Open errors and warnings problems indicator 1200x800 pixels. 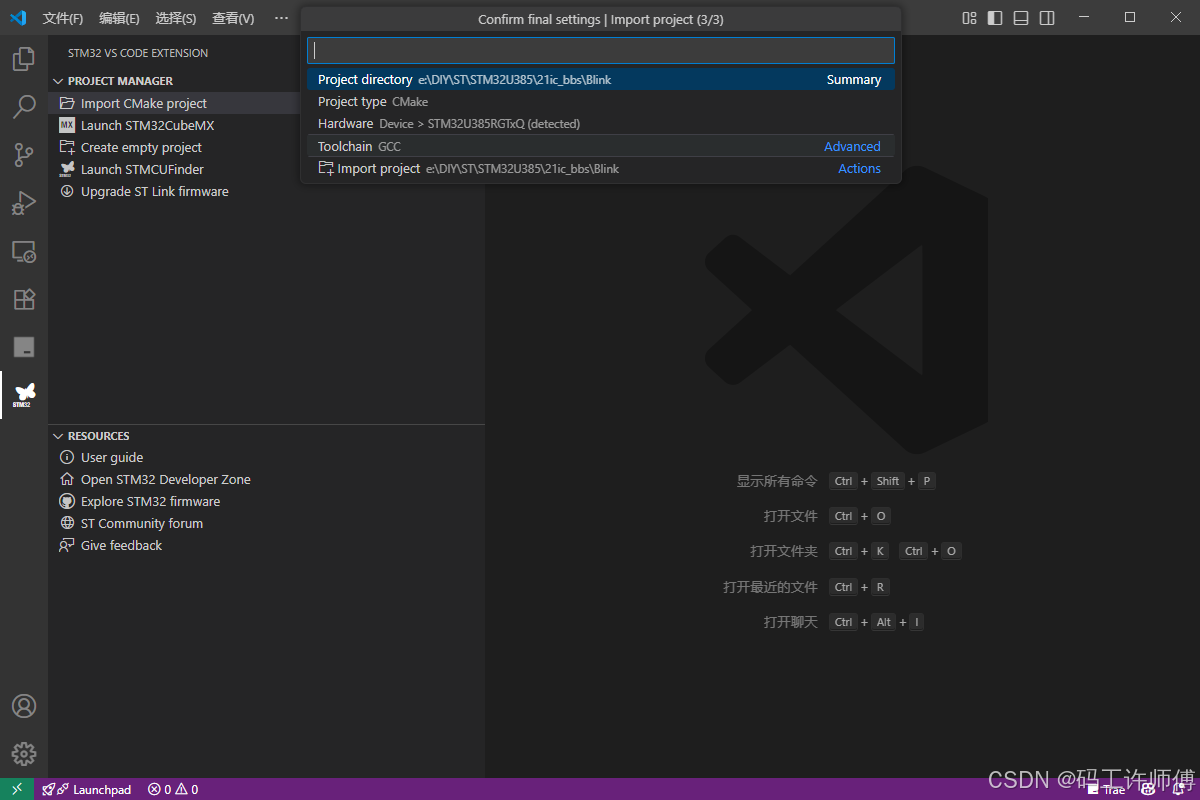point(173,789)
